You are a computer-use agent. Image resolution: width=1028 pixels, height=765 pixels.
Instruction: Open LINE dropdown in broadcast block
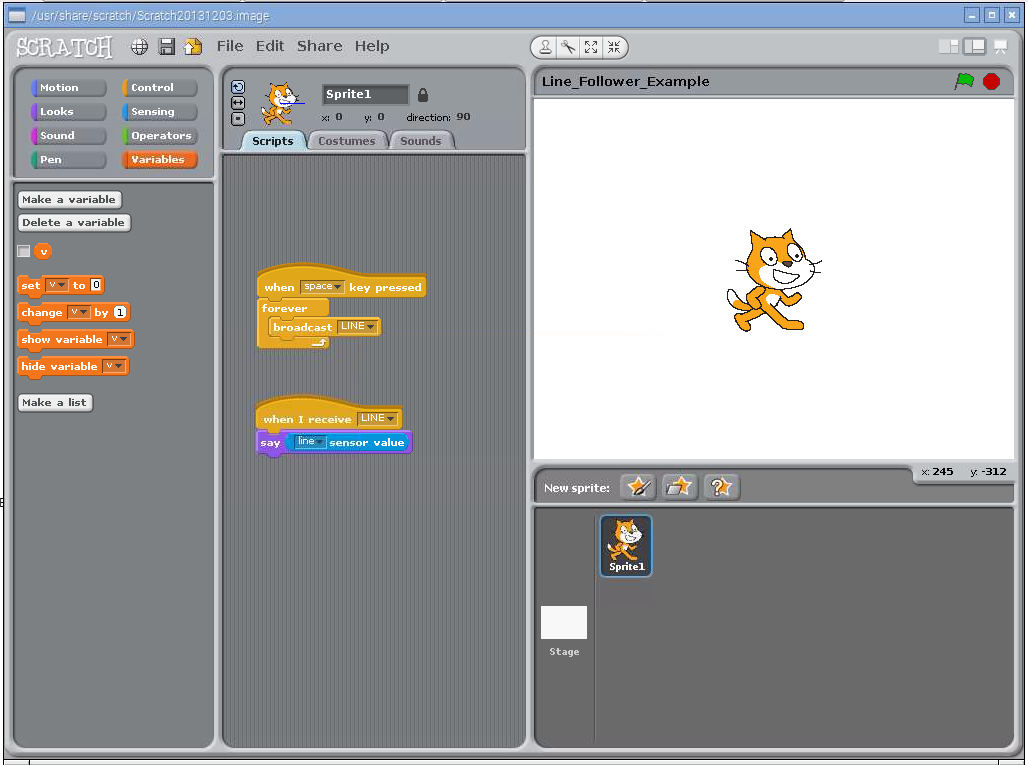point(357,326)
